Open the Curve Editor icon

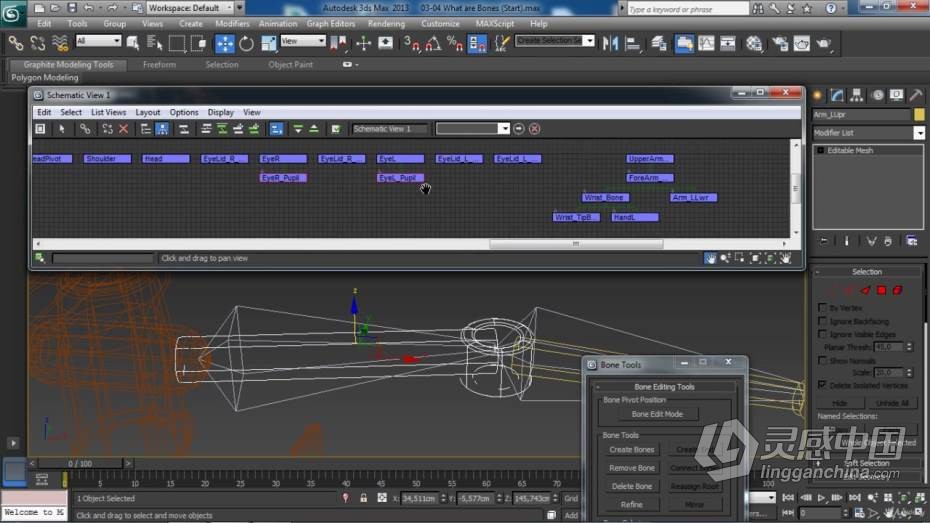[x=706, y=43]
